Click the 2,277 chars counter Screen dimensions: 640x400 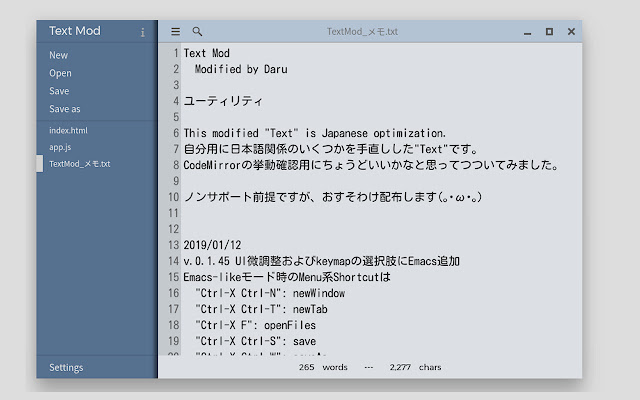[415, 367]
